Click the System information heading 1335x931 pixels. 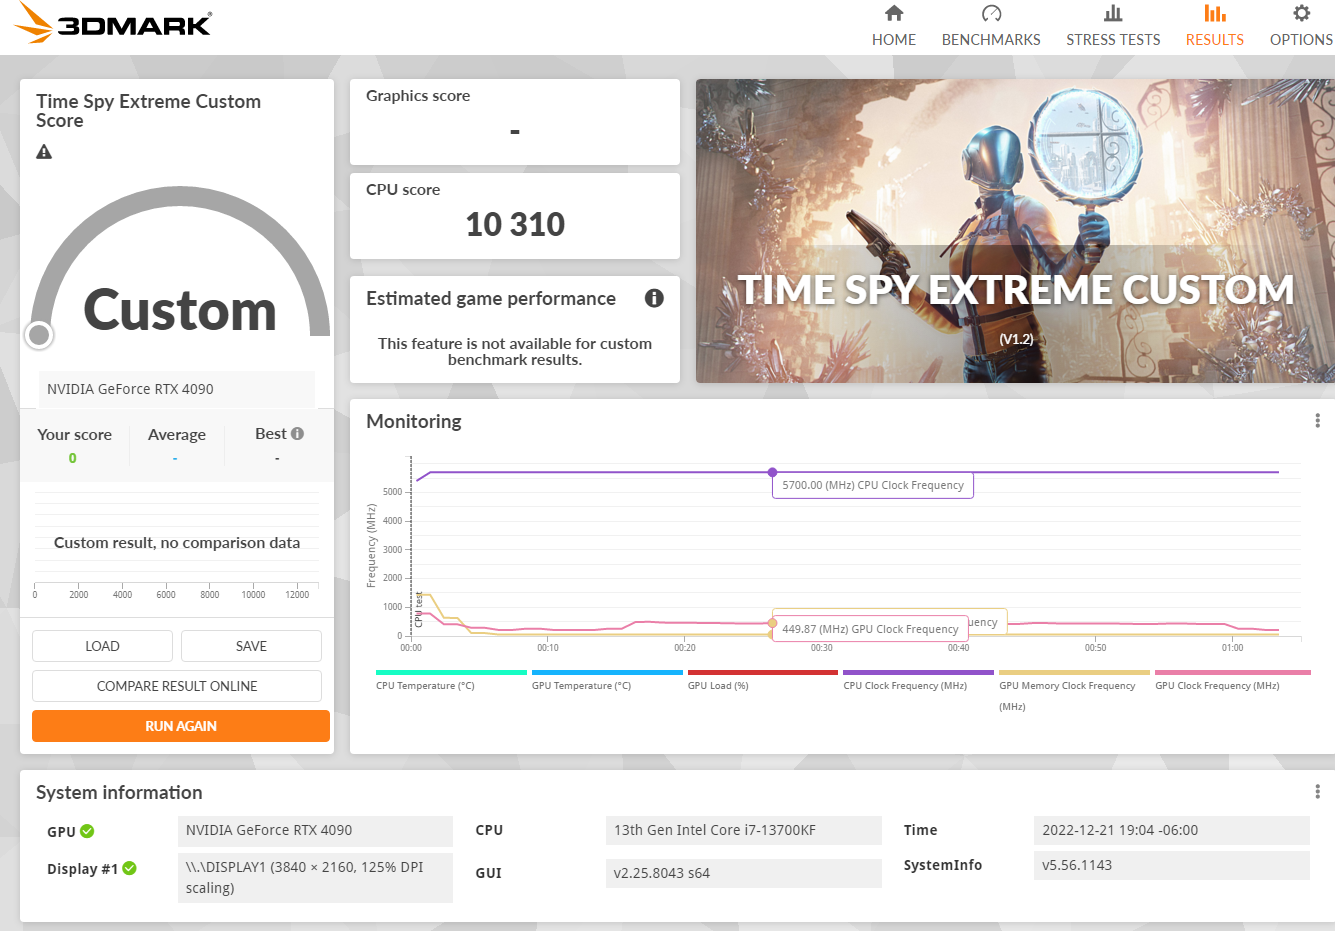tap(119, 792)
